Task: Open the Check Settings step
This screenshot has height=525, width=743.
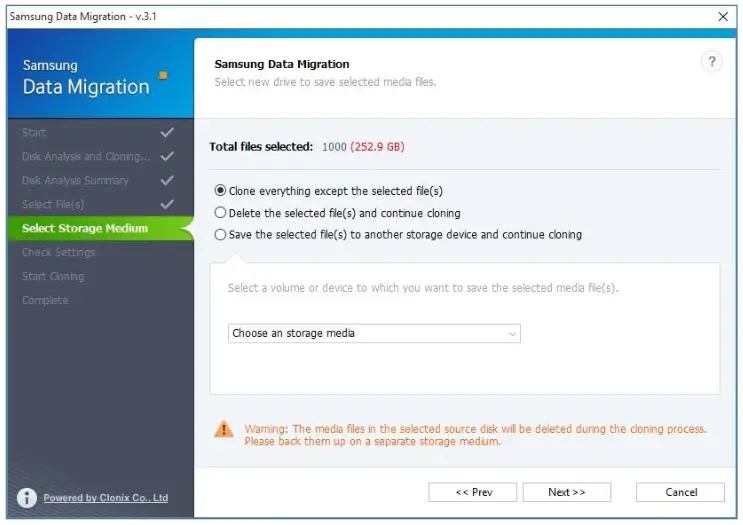Action: click(58, 252)
